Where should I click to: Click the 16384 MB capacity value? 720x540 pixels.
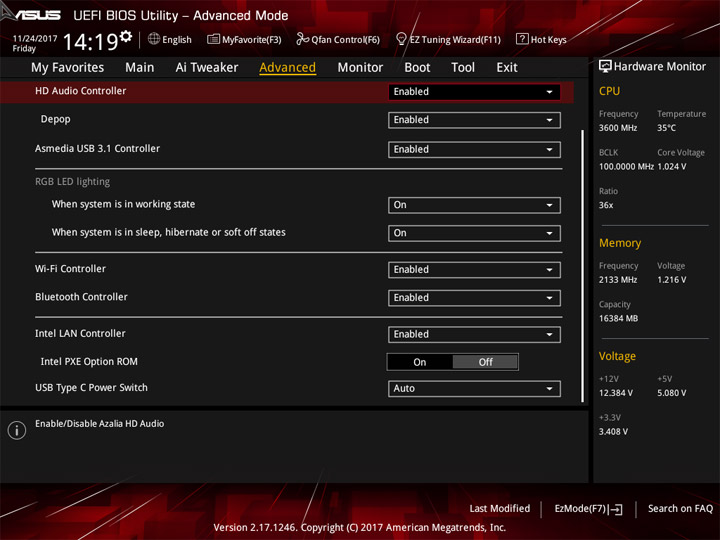pyautogui.click(x=618, y=319)
